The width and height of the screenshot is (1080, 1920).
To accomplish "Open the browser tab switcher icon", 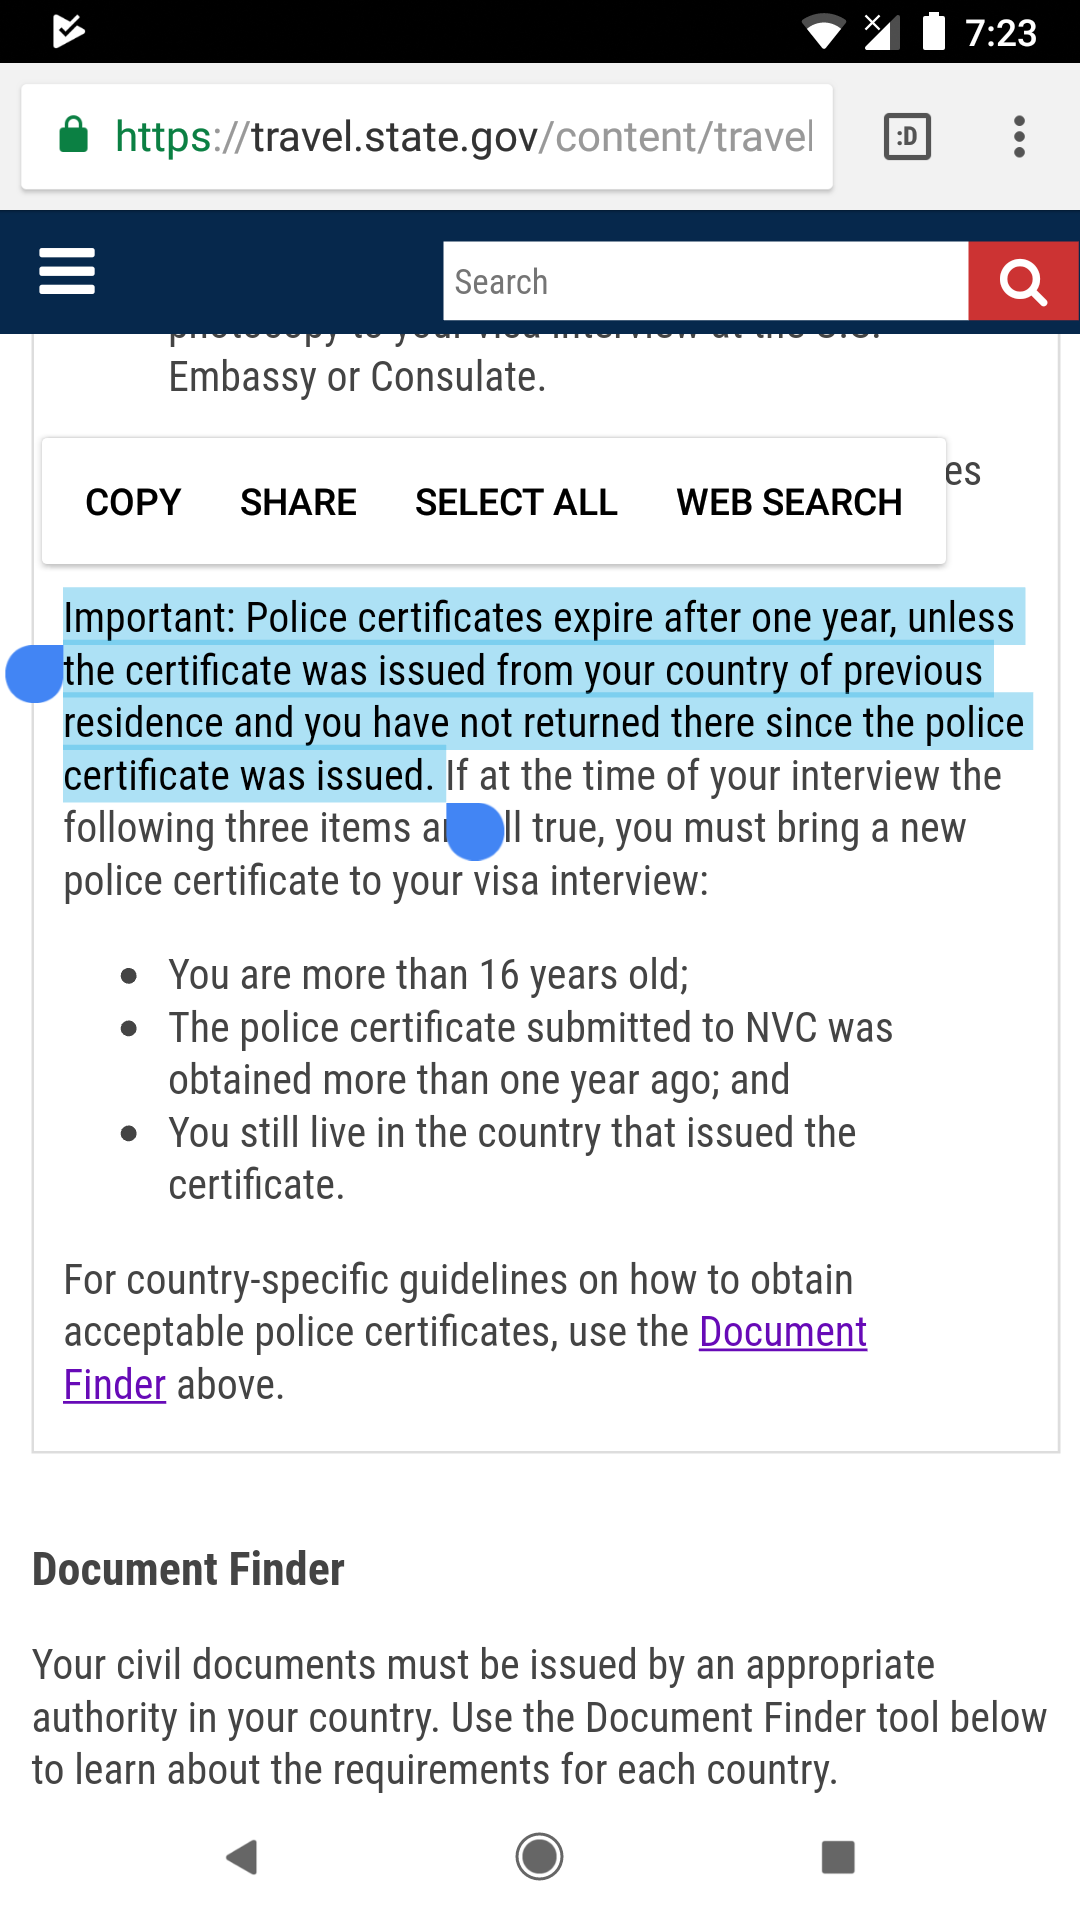I will (x=907, y=137).
